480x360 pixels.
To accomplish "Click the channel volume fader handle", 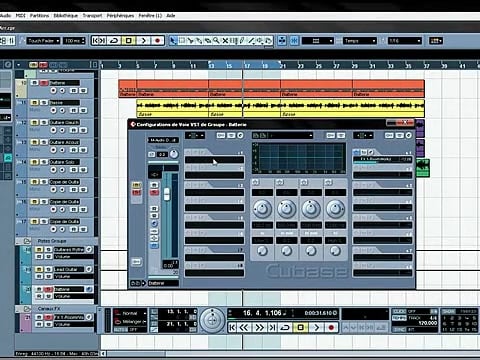I will (166, 194).
